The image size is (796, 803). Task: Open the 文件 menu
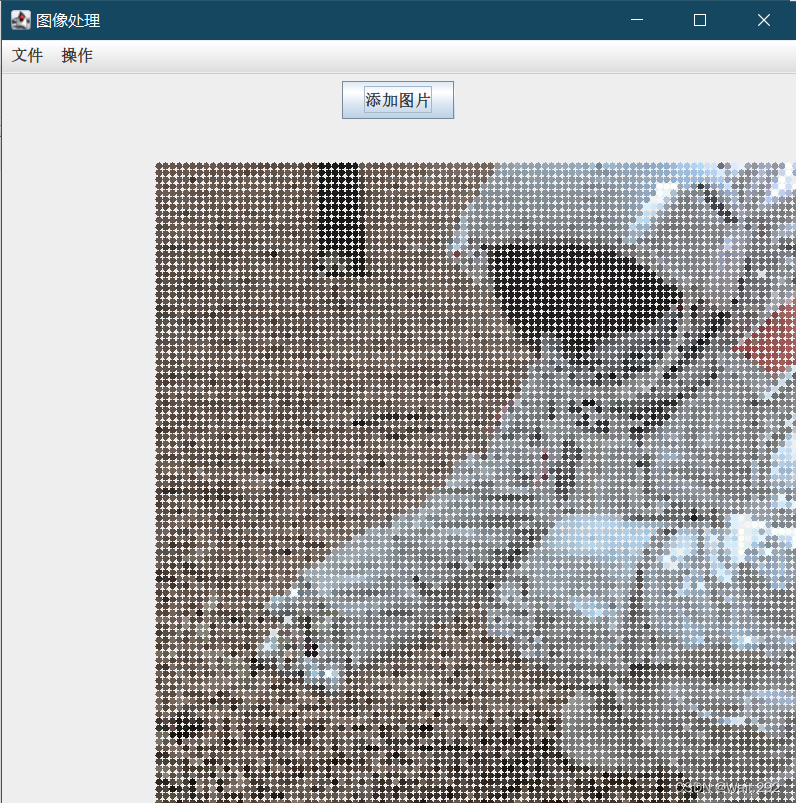27,55
